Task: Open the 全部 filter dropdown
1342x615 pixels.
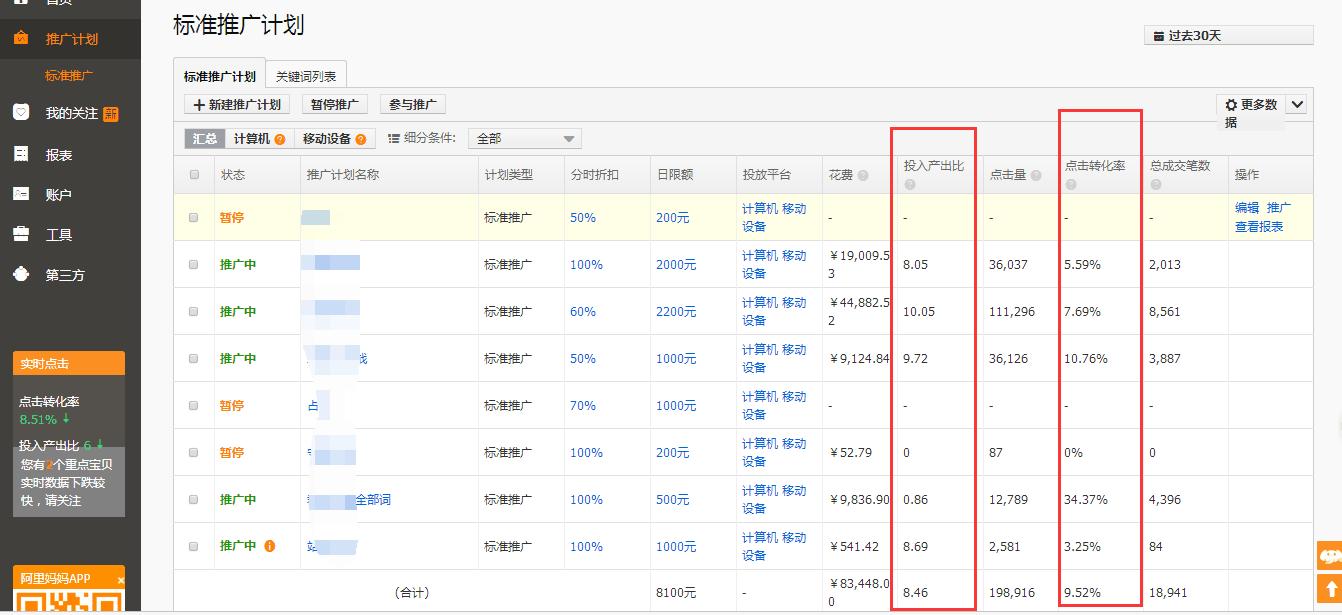Action: point(524,138)
